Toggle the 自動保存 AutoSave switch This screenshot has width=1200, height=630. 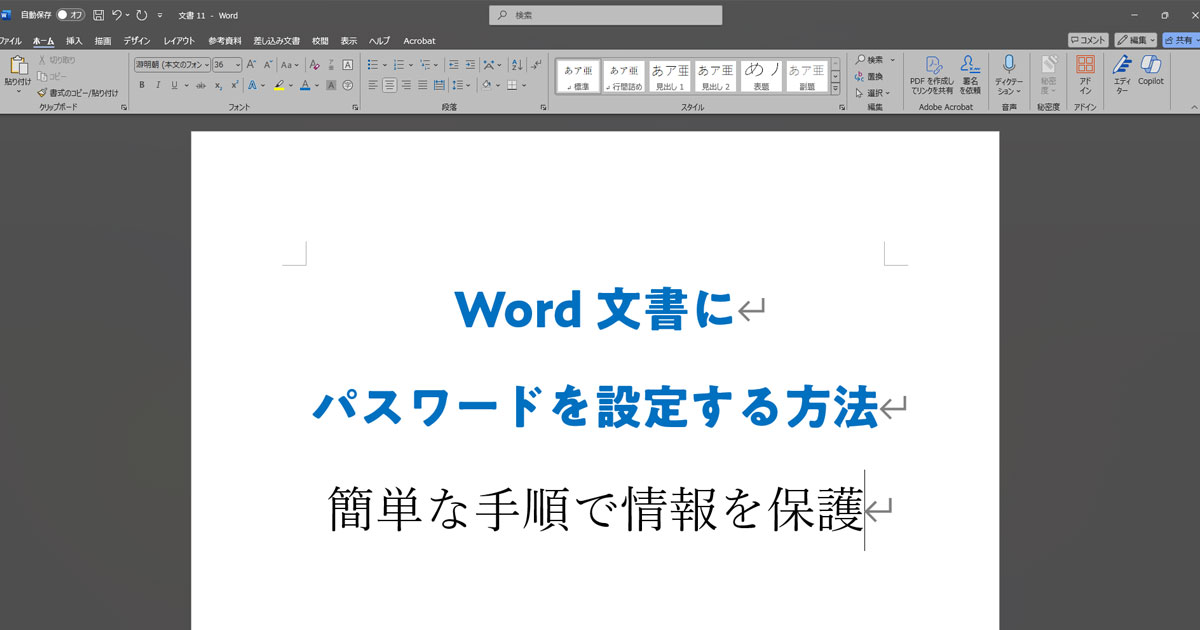[x=70, y=15]
